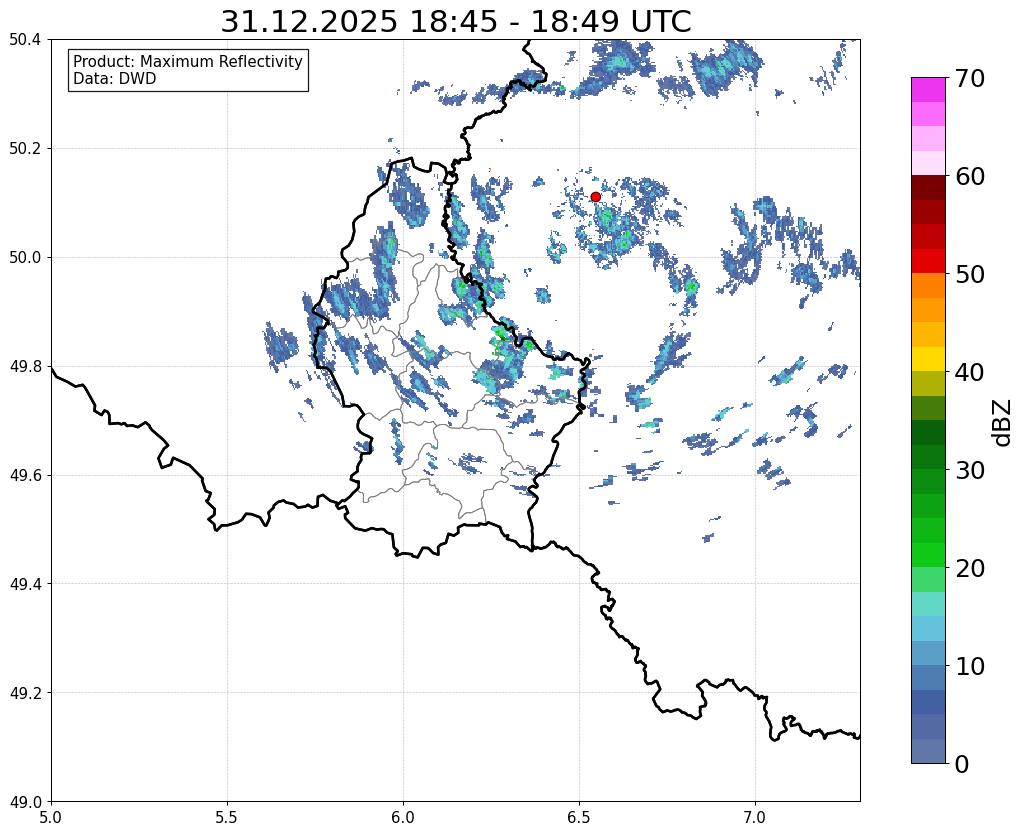Click the 5.5 longitude tick label
1023x834 pixels.
[227, 817]
